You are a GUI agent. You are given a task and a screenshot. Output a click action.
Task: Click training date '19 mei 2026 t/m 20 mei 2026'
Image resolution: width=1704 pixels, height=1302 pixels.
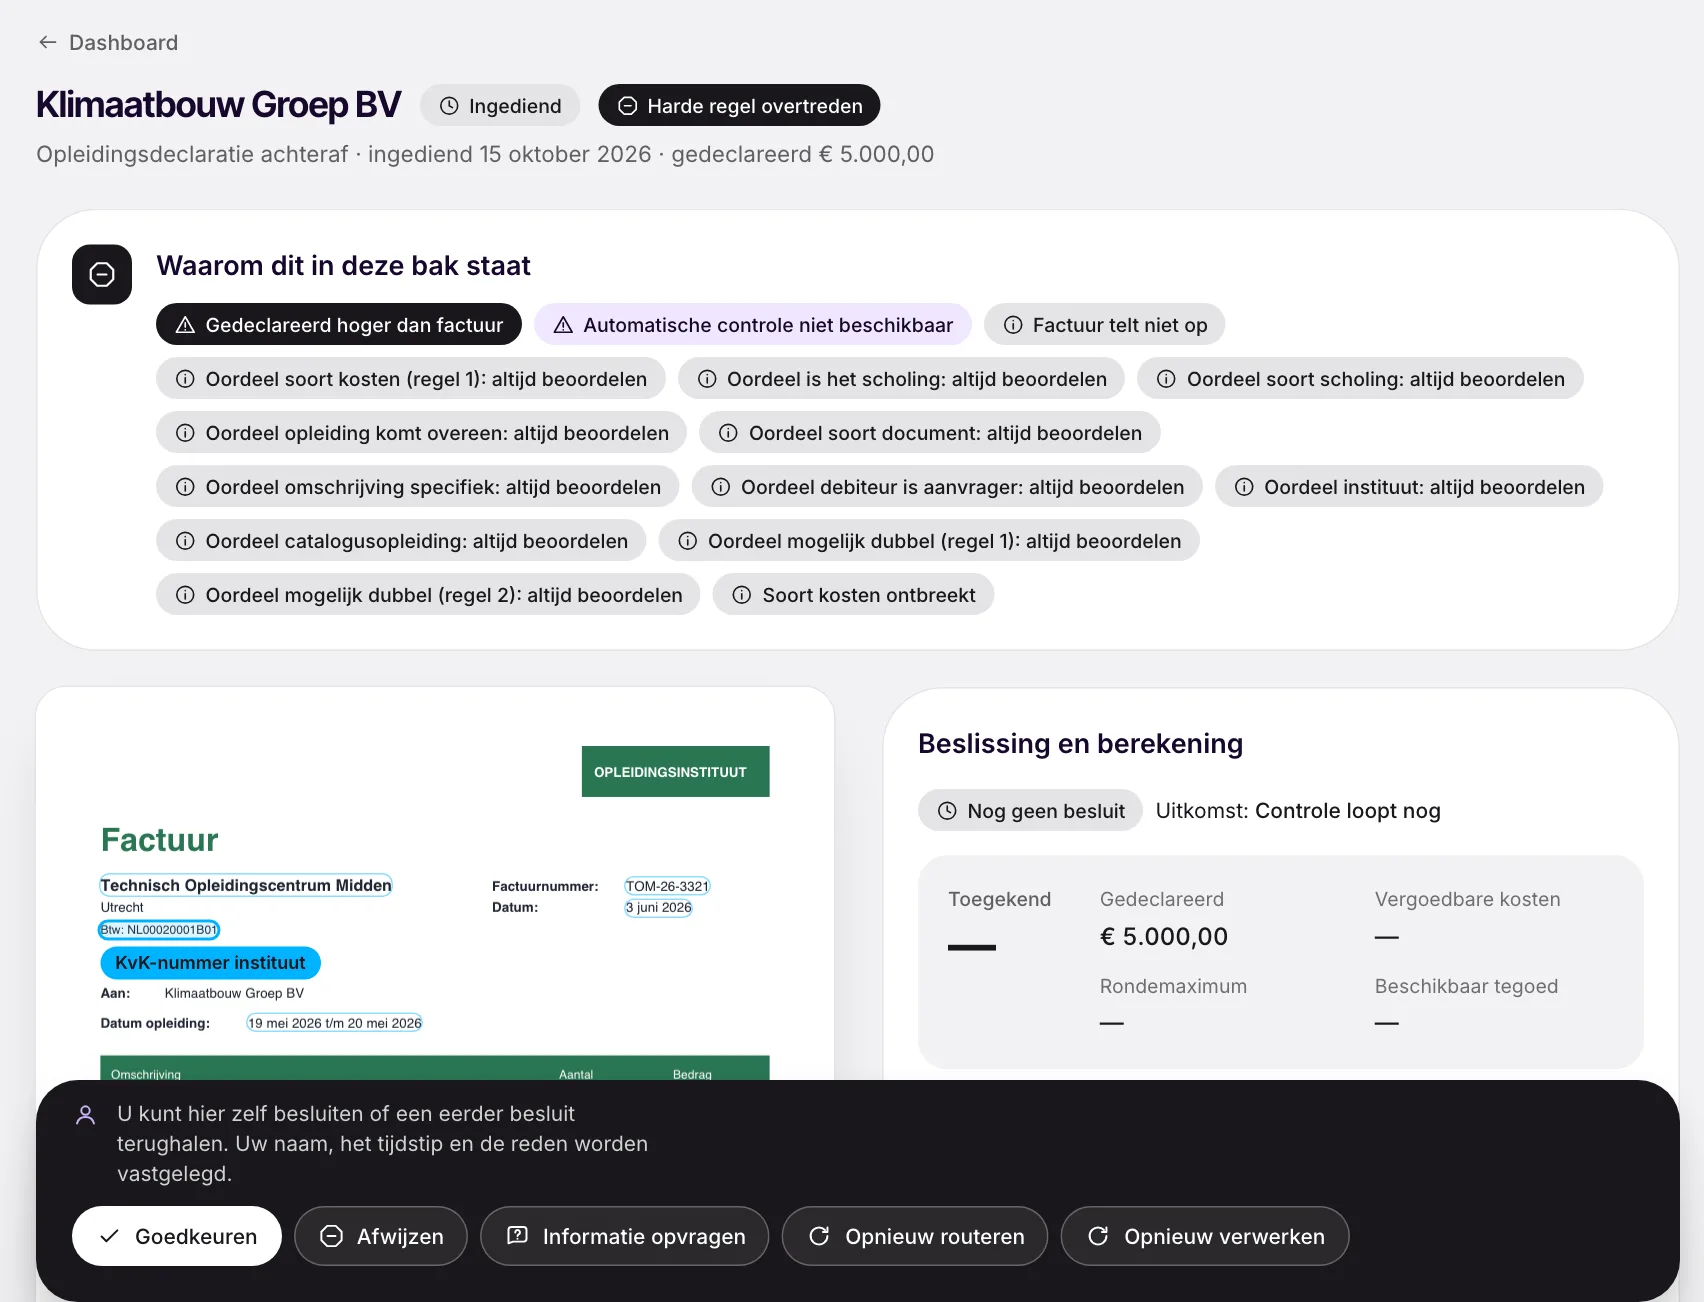(335, 1023)
